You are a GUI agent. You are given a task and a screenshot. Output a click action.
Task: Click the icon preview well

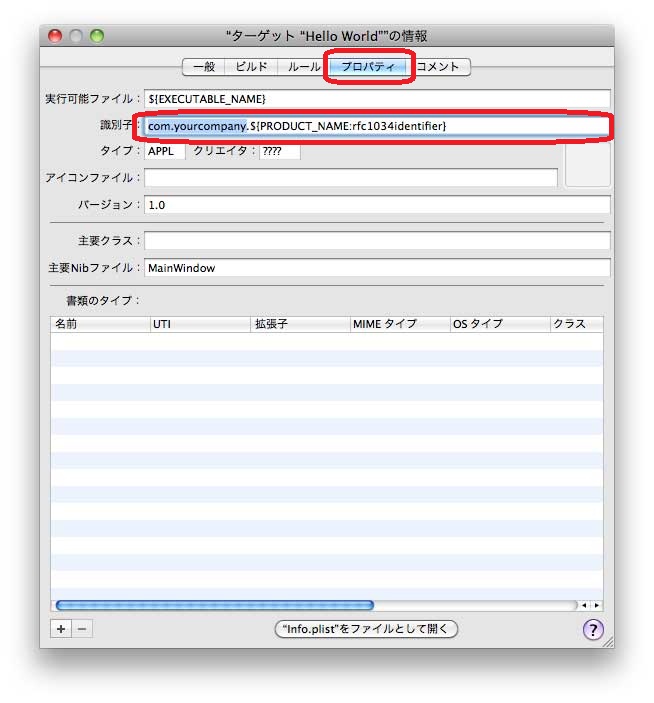[587, 166]
